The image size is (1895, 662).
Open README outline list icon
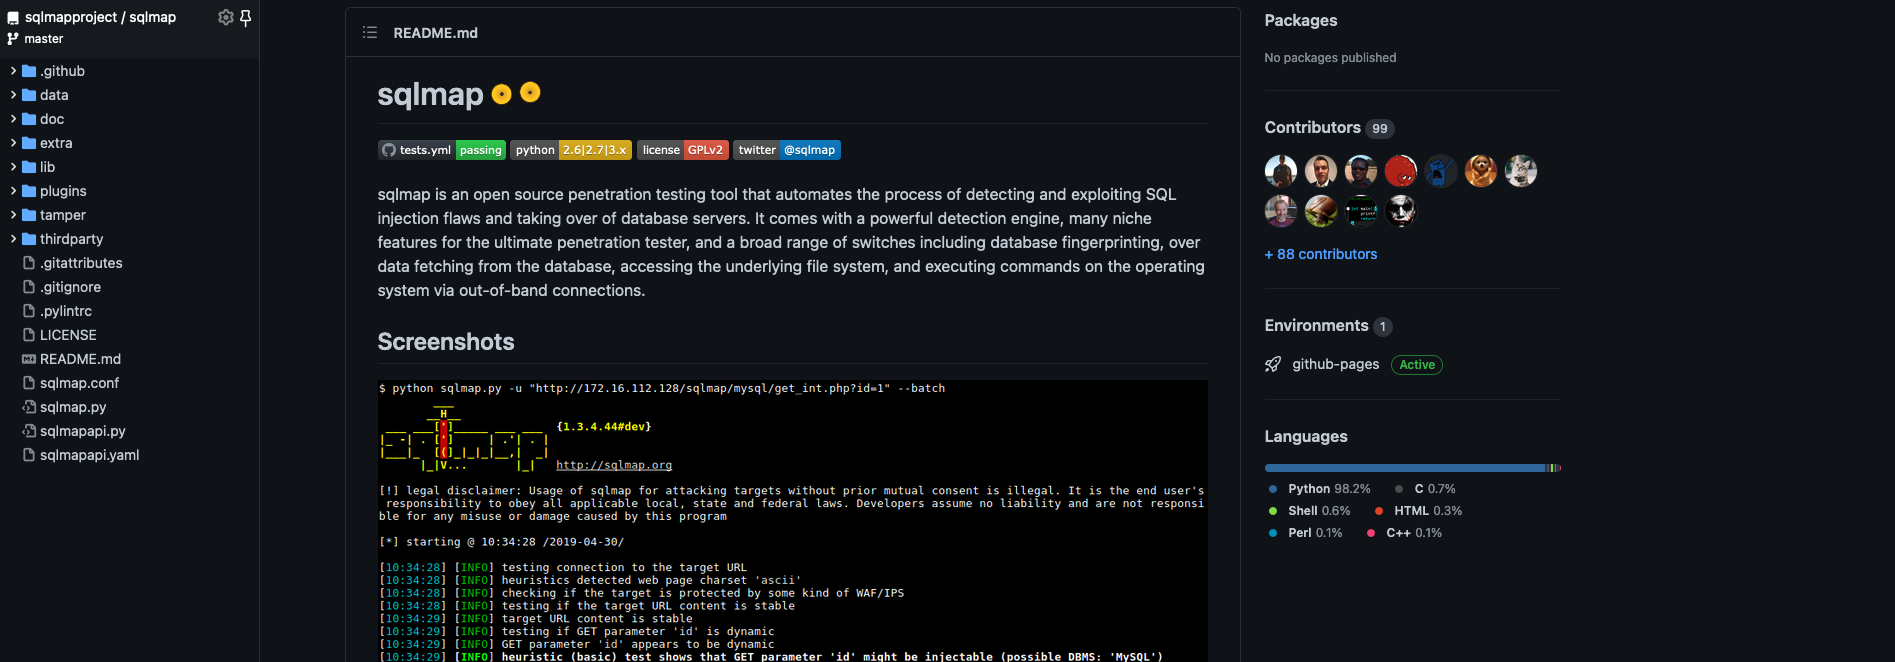pyautogui.click(x=370, y=33)
